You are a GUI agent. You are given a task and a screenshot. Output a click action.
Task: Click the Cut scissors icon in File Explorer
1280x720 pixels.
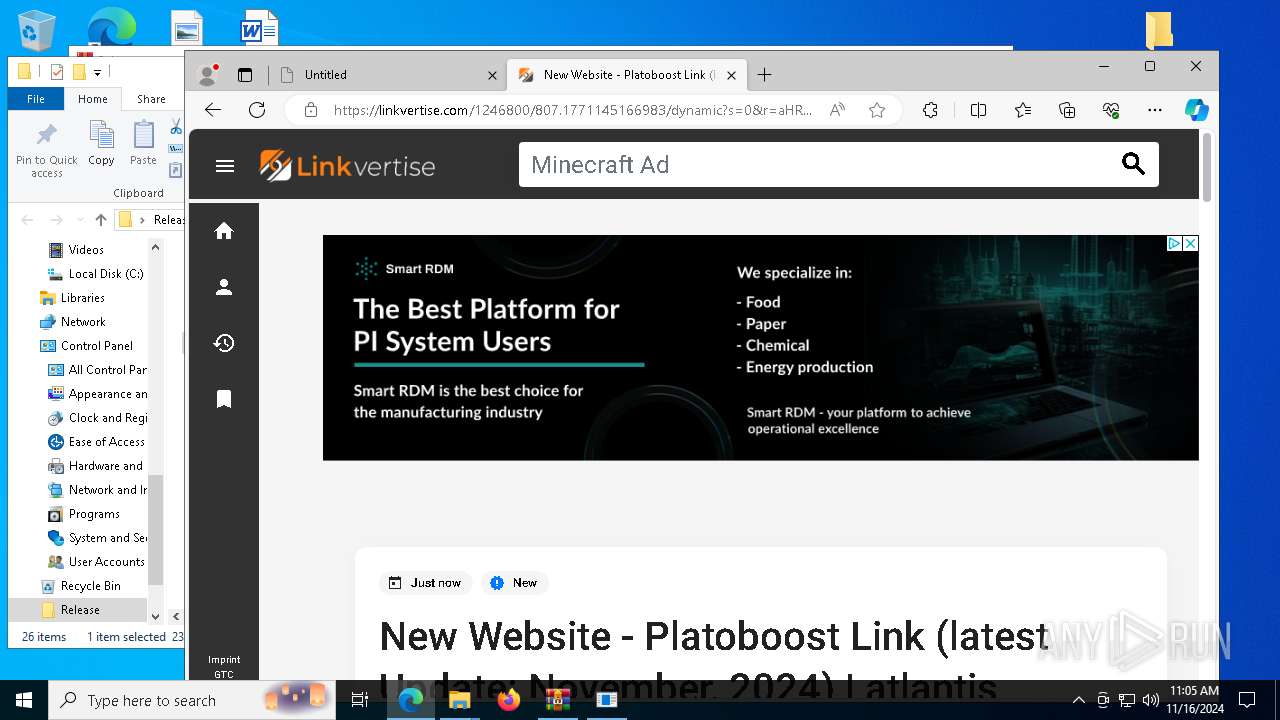click(176, 127)
